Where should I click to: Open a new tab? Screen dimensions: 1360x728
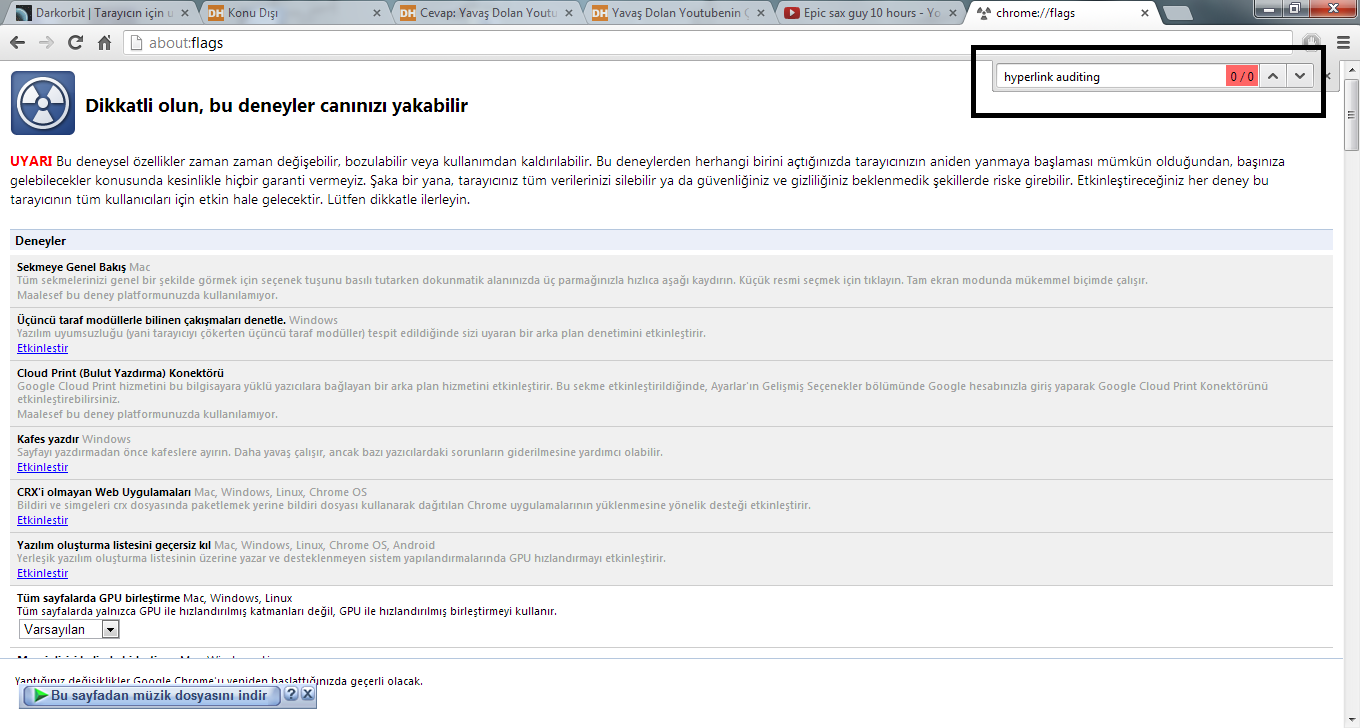[1178, 13]
